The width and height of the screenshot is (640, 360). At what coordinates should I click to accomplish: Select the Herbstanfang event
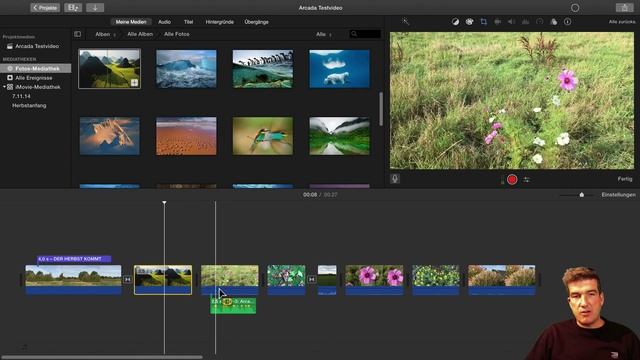pos(29,106)
